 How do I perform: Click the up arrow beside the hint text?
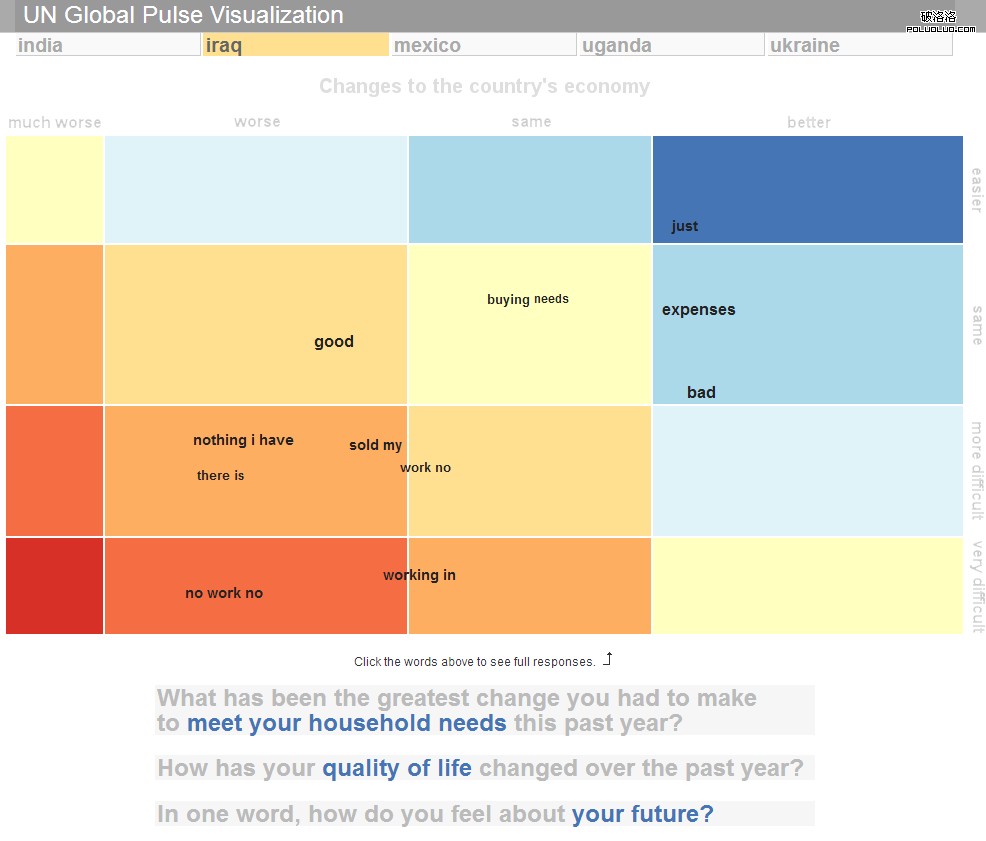(x=607, y=659)
